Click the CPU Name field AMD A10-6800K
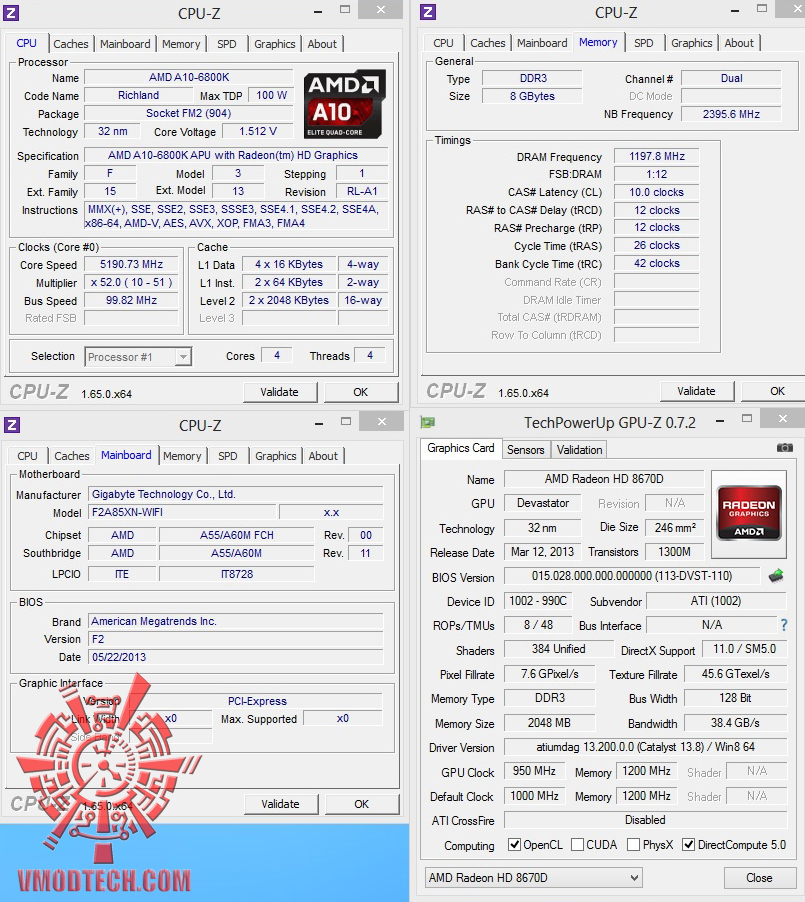 [189, 77]
